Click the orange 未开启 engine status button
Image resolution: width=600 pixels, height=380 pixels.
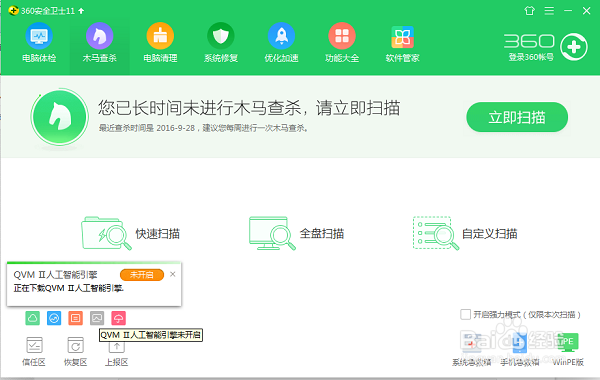142,275
